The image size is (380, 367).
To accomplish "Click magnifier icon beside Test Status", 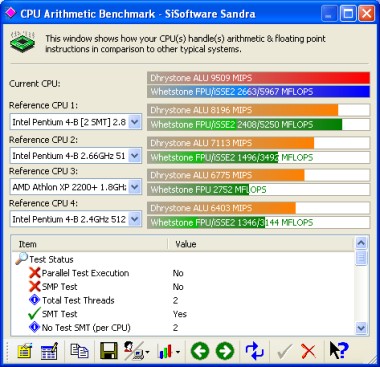I will pos(21,259).
